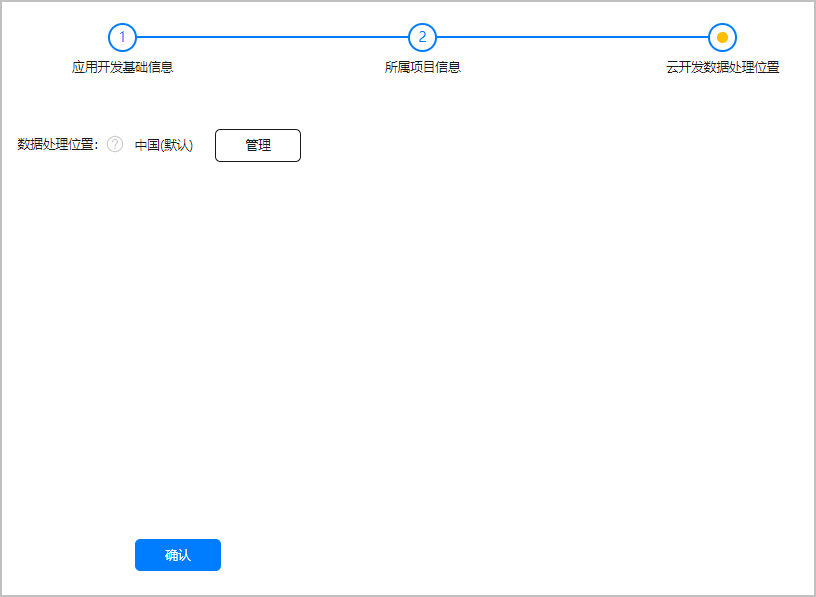Click the help question mark icon

click(x=115, y=145)
